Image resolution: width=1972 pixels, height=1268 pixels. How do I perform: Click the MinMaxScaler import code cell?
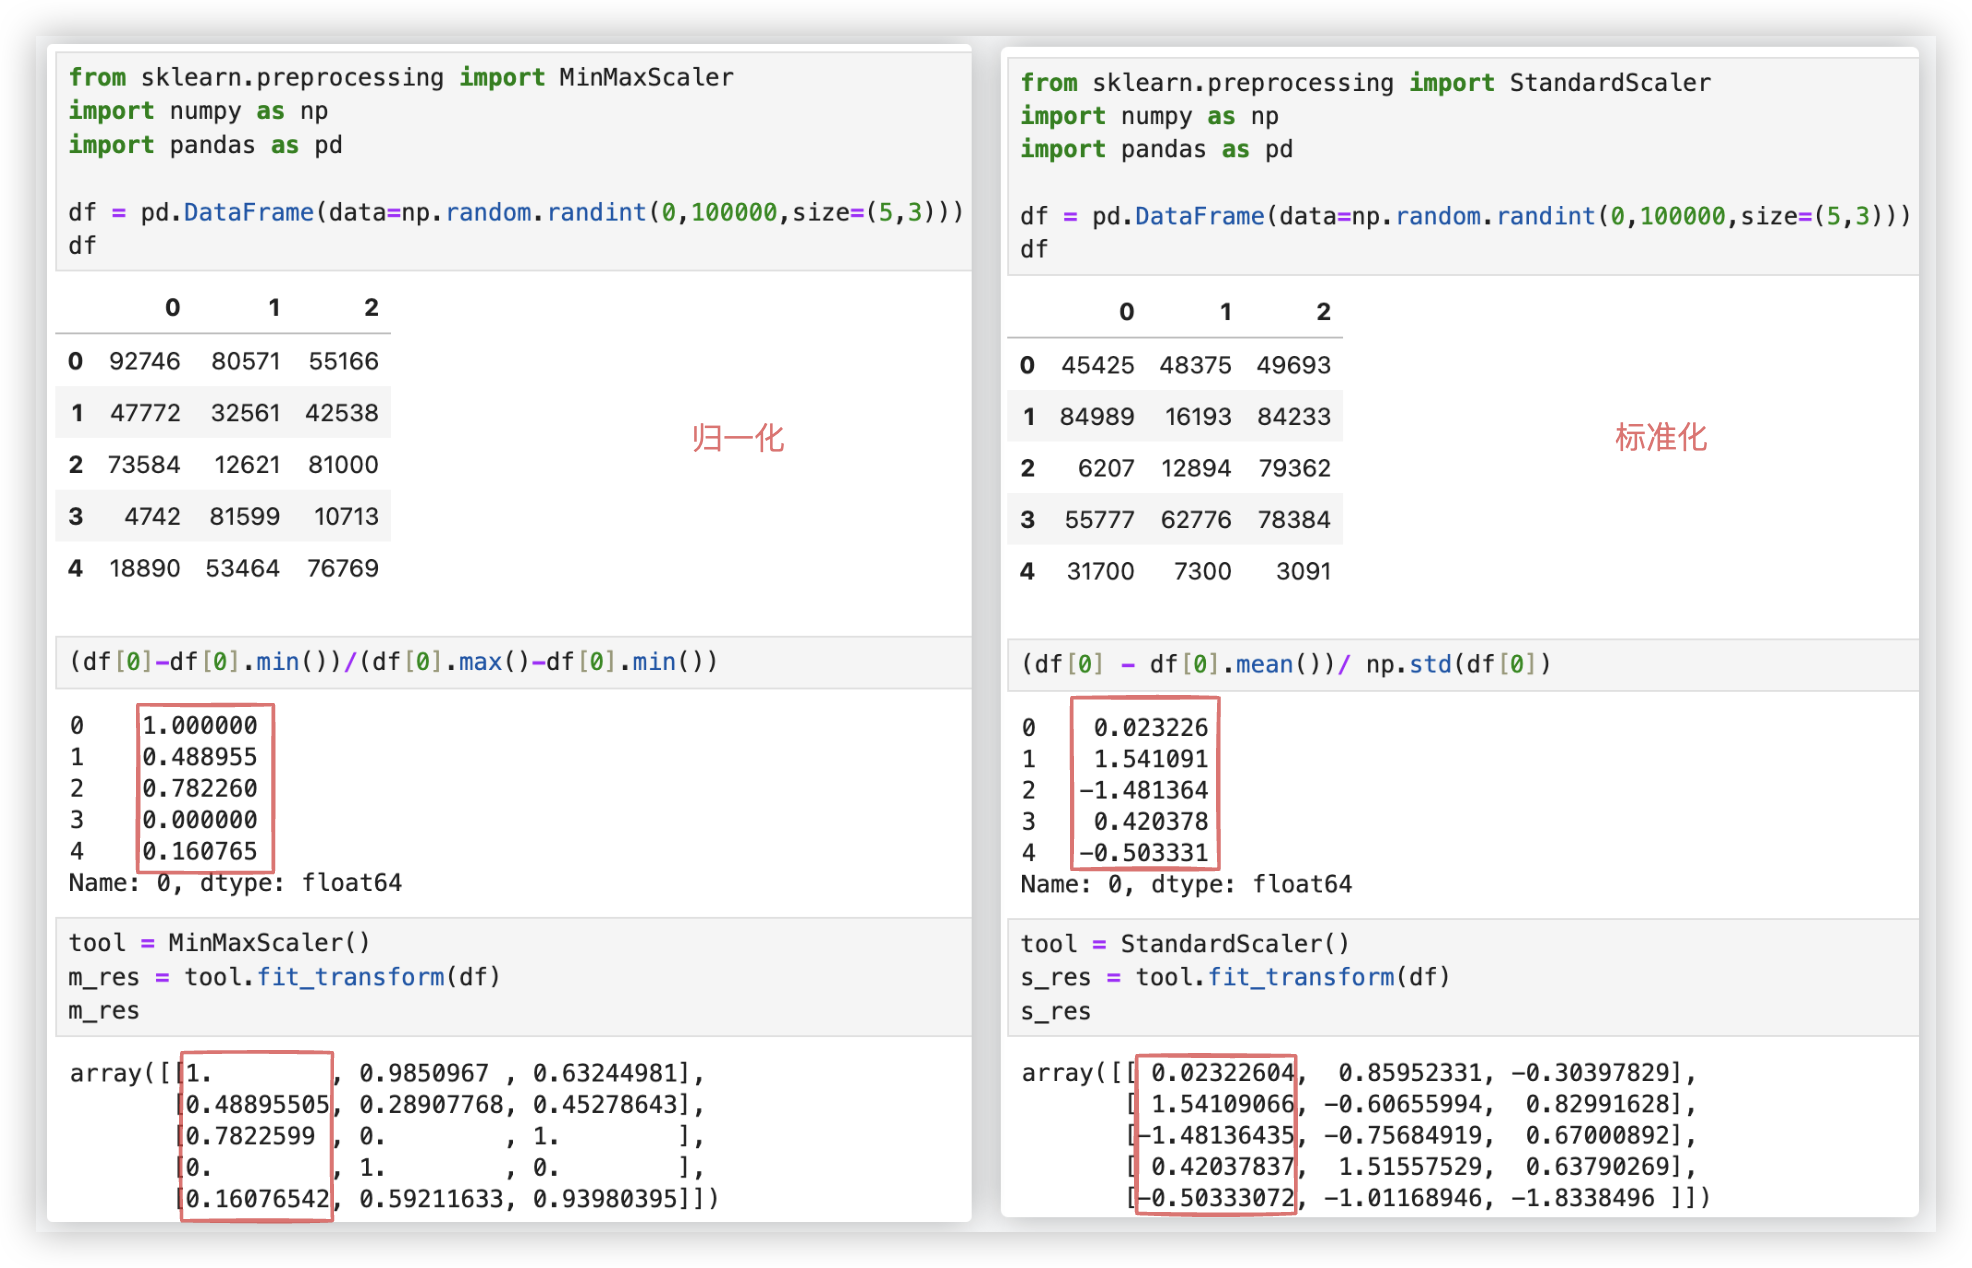512,160
